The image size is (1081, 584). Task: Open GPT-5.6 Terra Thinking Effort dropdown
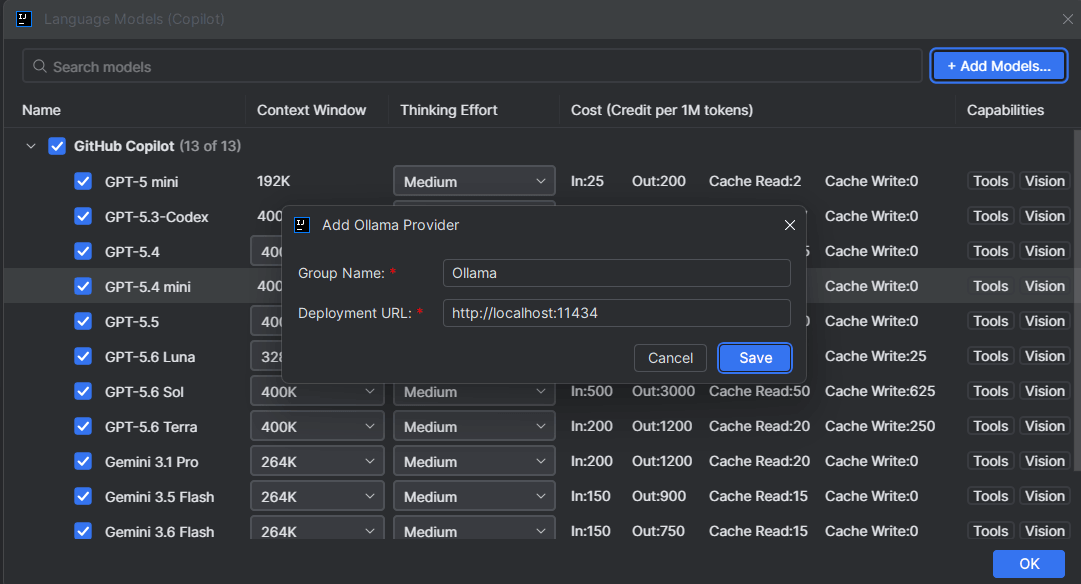[x=474, y=427]
